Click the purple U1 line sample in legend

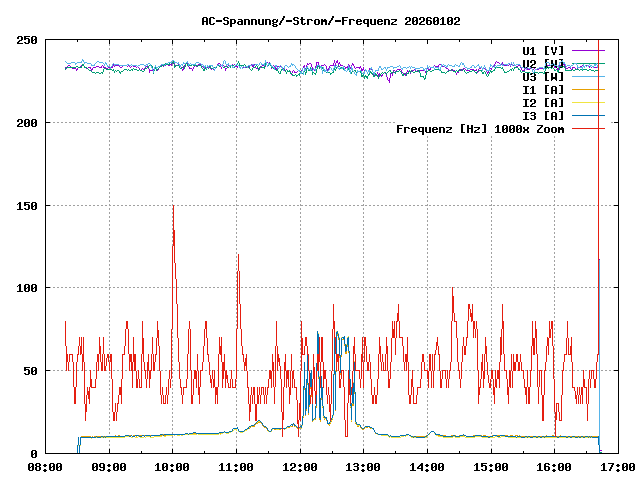point(588,50)
